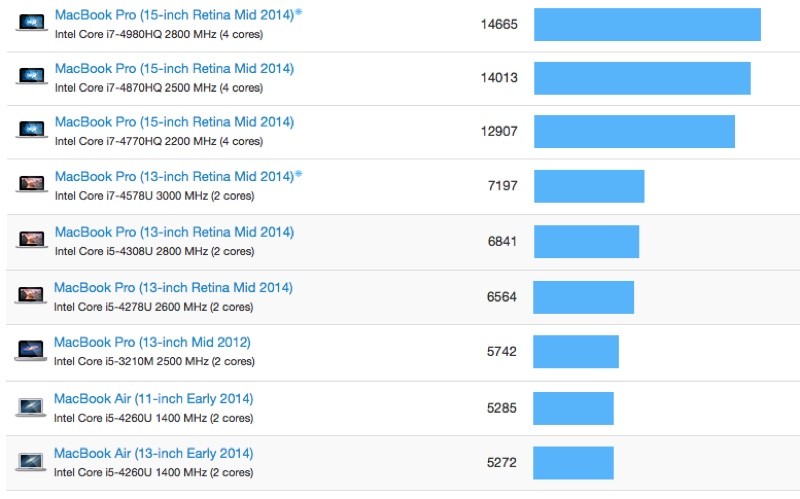
Task: Select the score value 5285
Action: click(x=502, y=408)
